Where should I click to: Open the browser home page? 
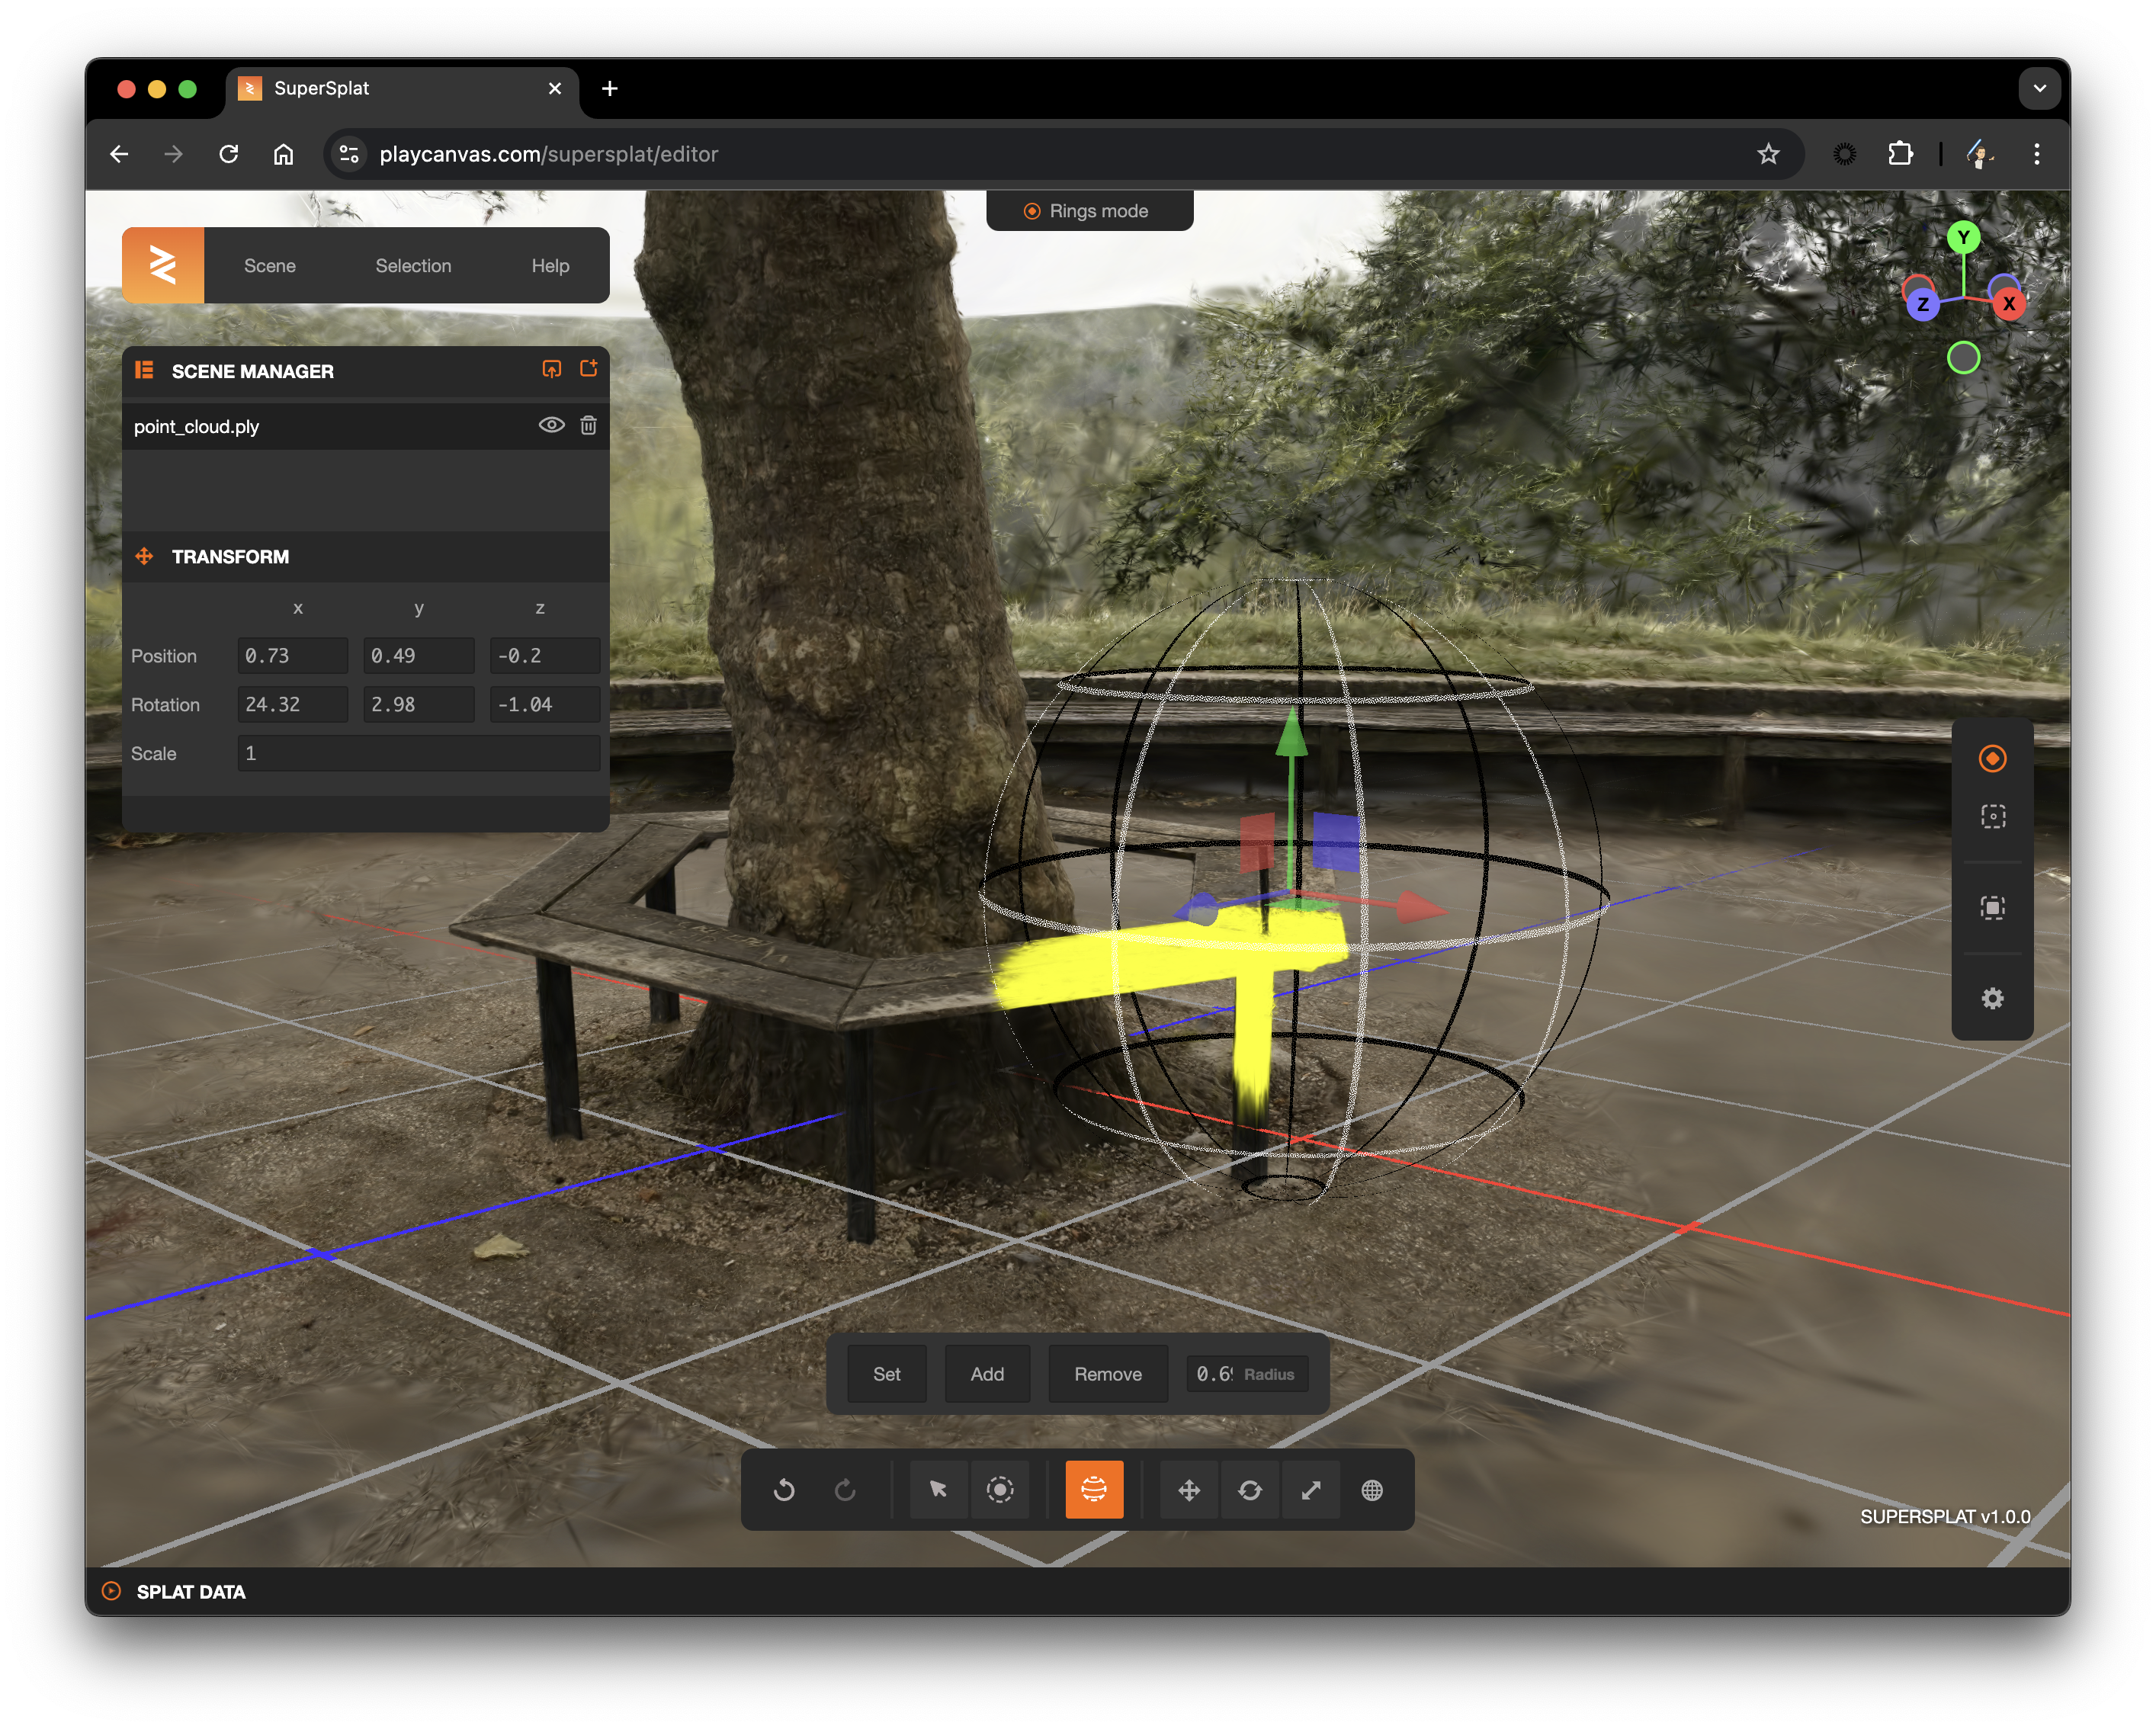pyautogui.click(x=284, y=154)
